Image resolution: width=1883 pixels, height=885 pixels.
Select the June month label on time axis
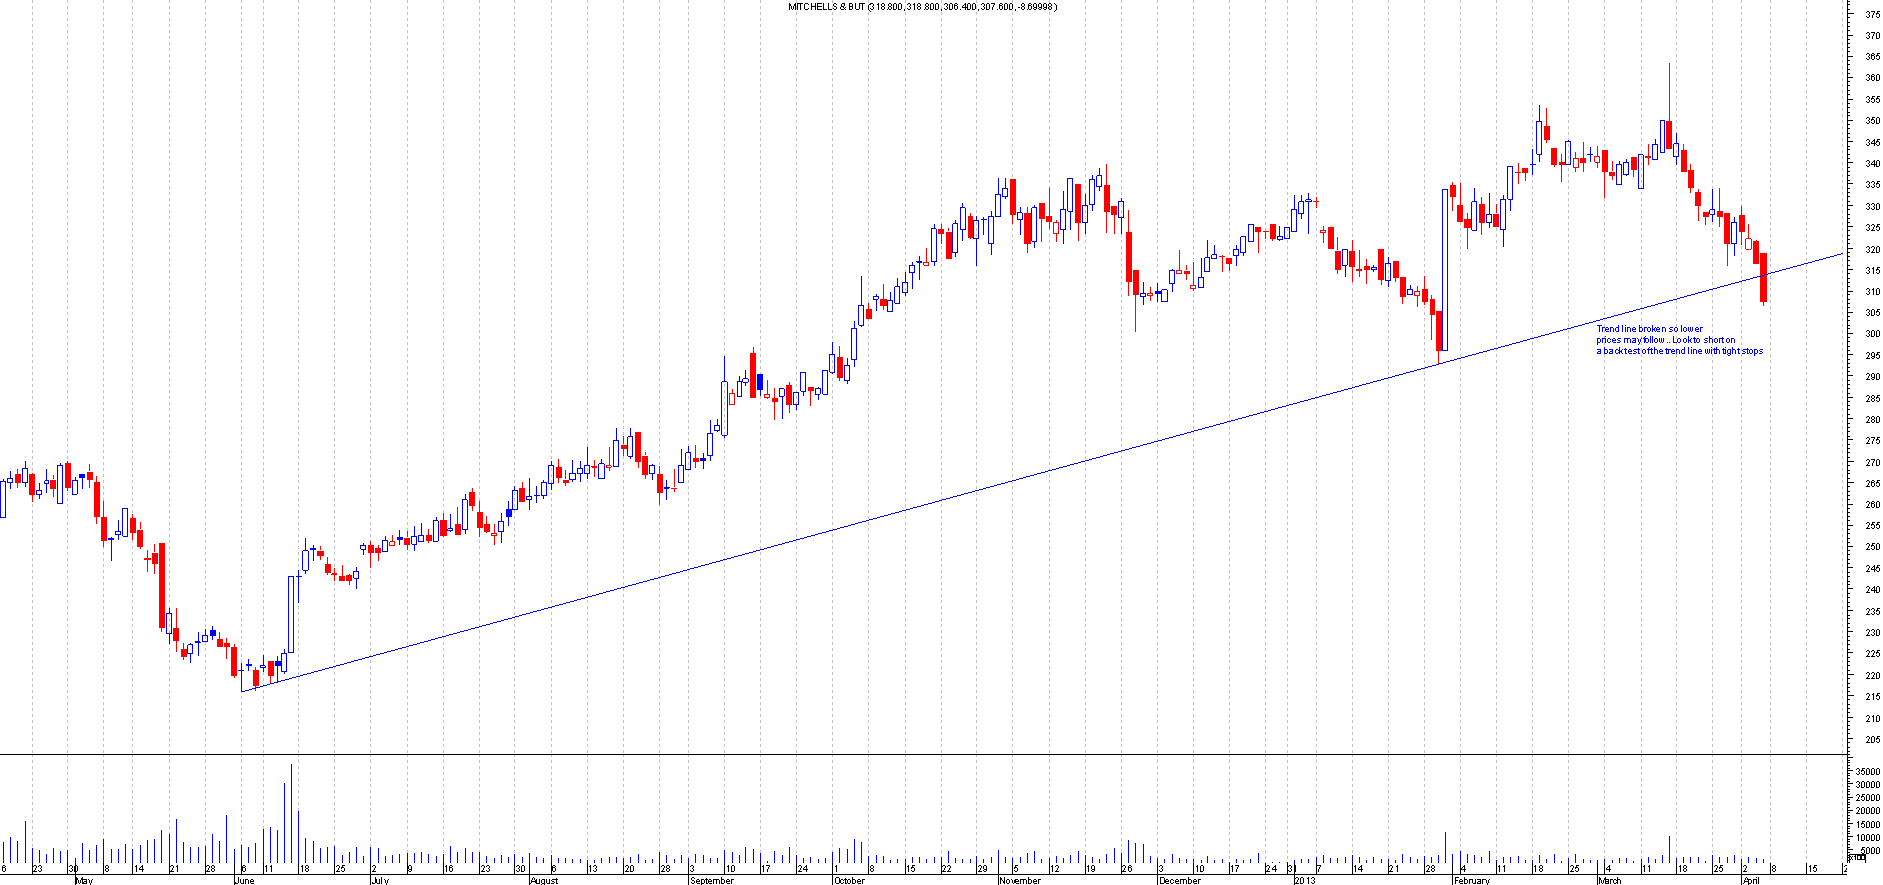[x=245, y=881]
